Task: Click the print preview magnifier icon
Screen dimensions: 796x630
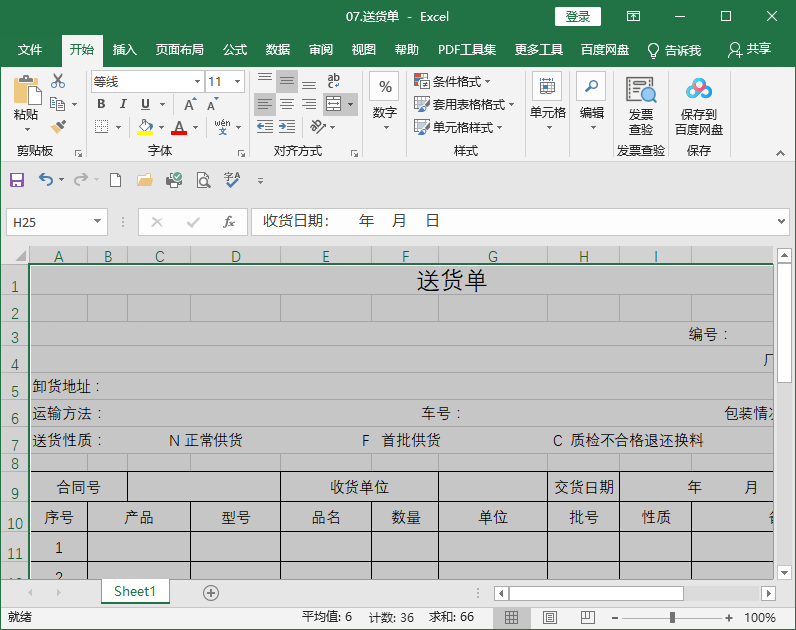Action: pyautogui.click(x=204, y=180)
